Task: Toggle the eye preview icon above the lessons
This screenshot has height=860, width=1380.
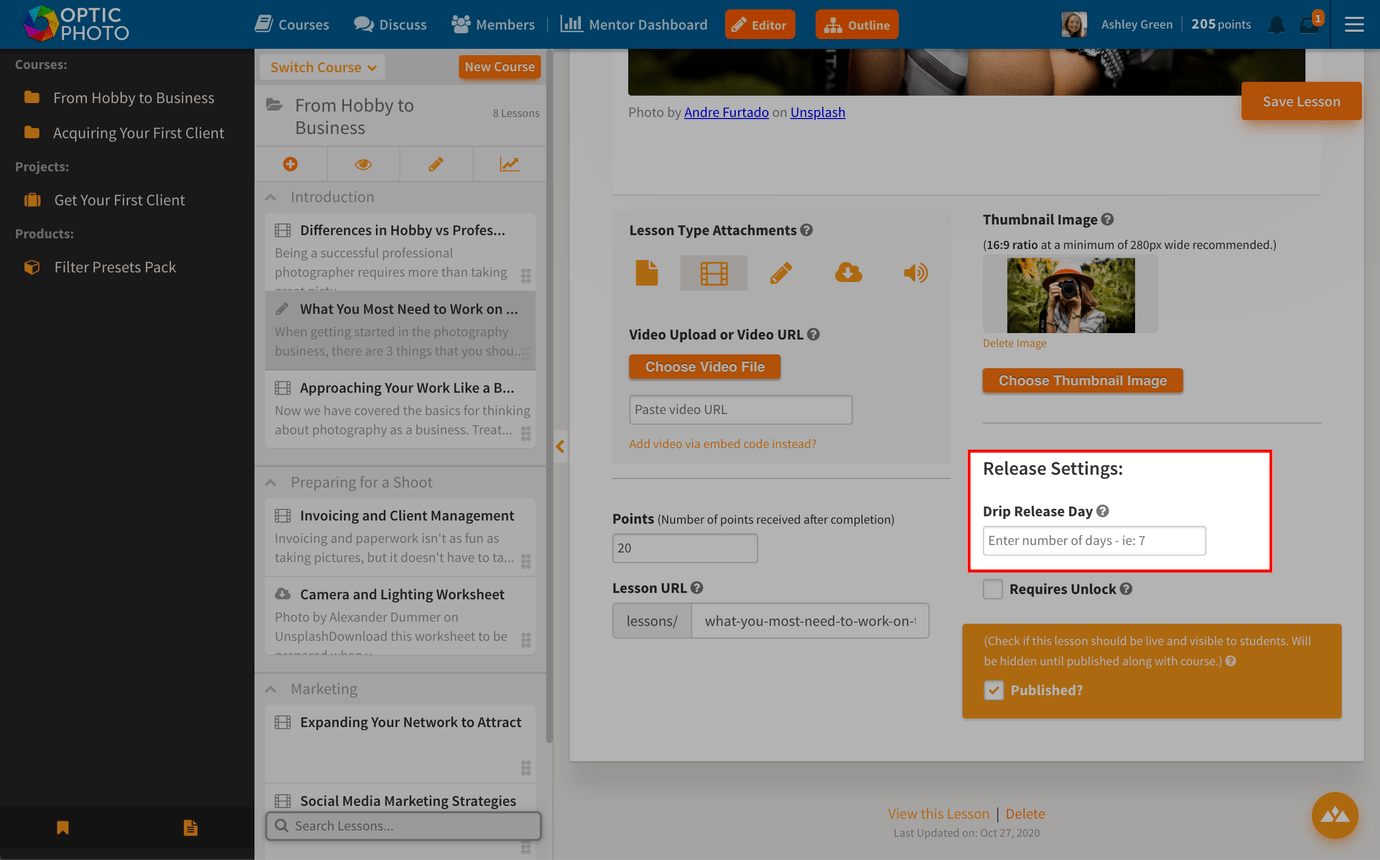Action: [363, 163]
